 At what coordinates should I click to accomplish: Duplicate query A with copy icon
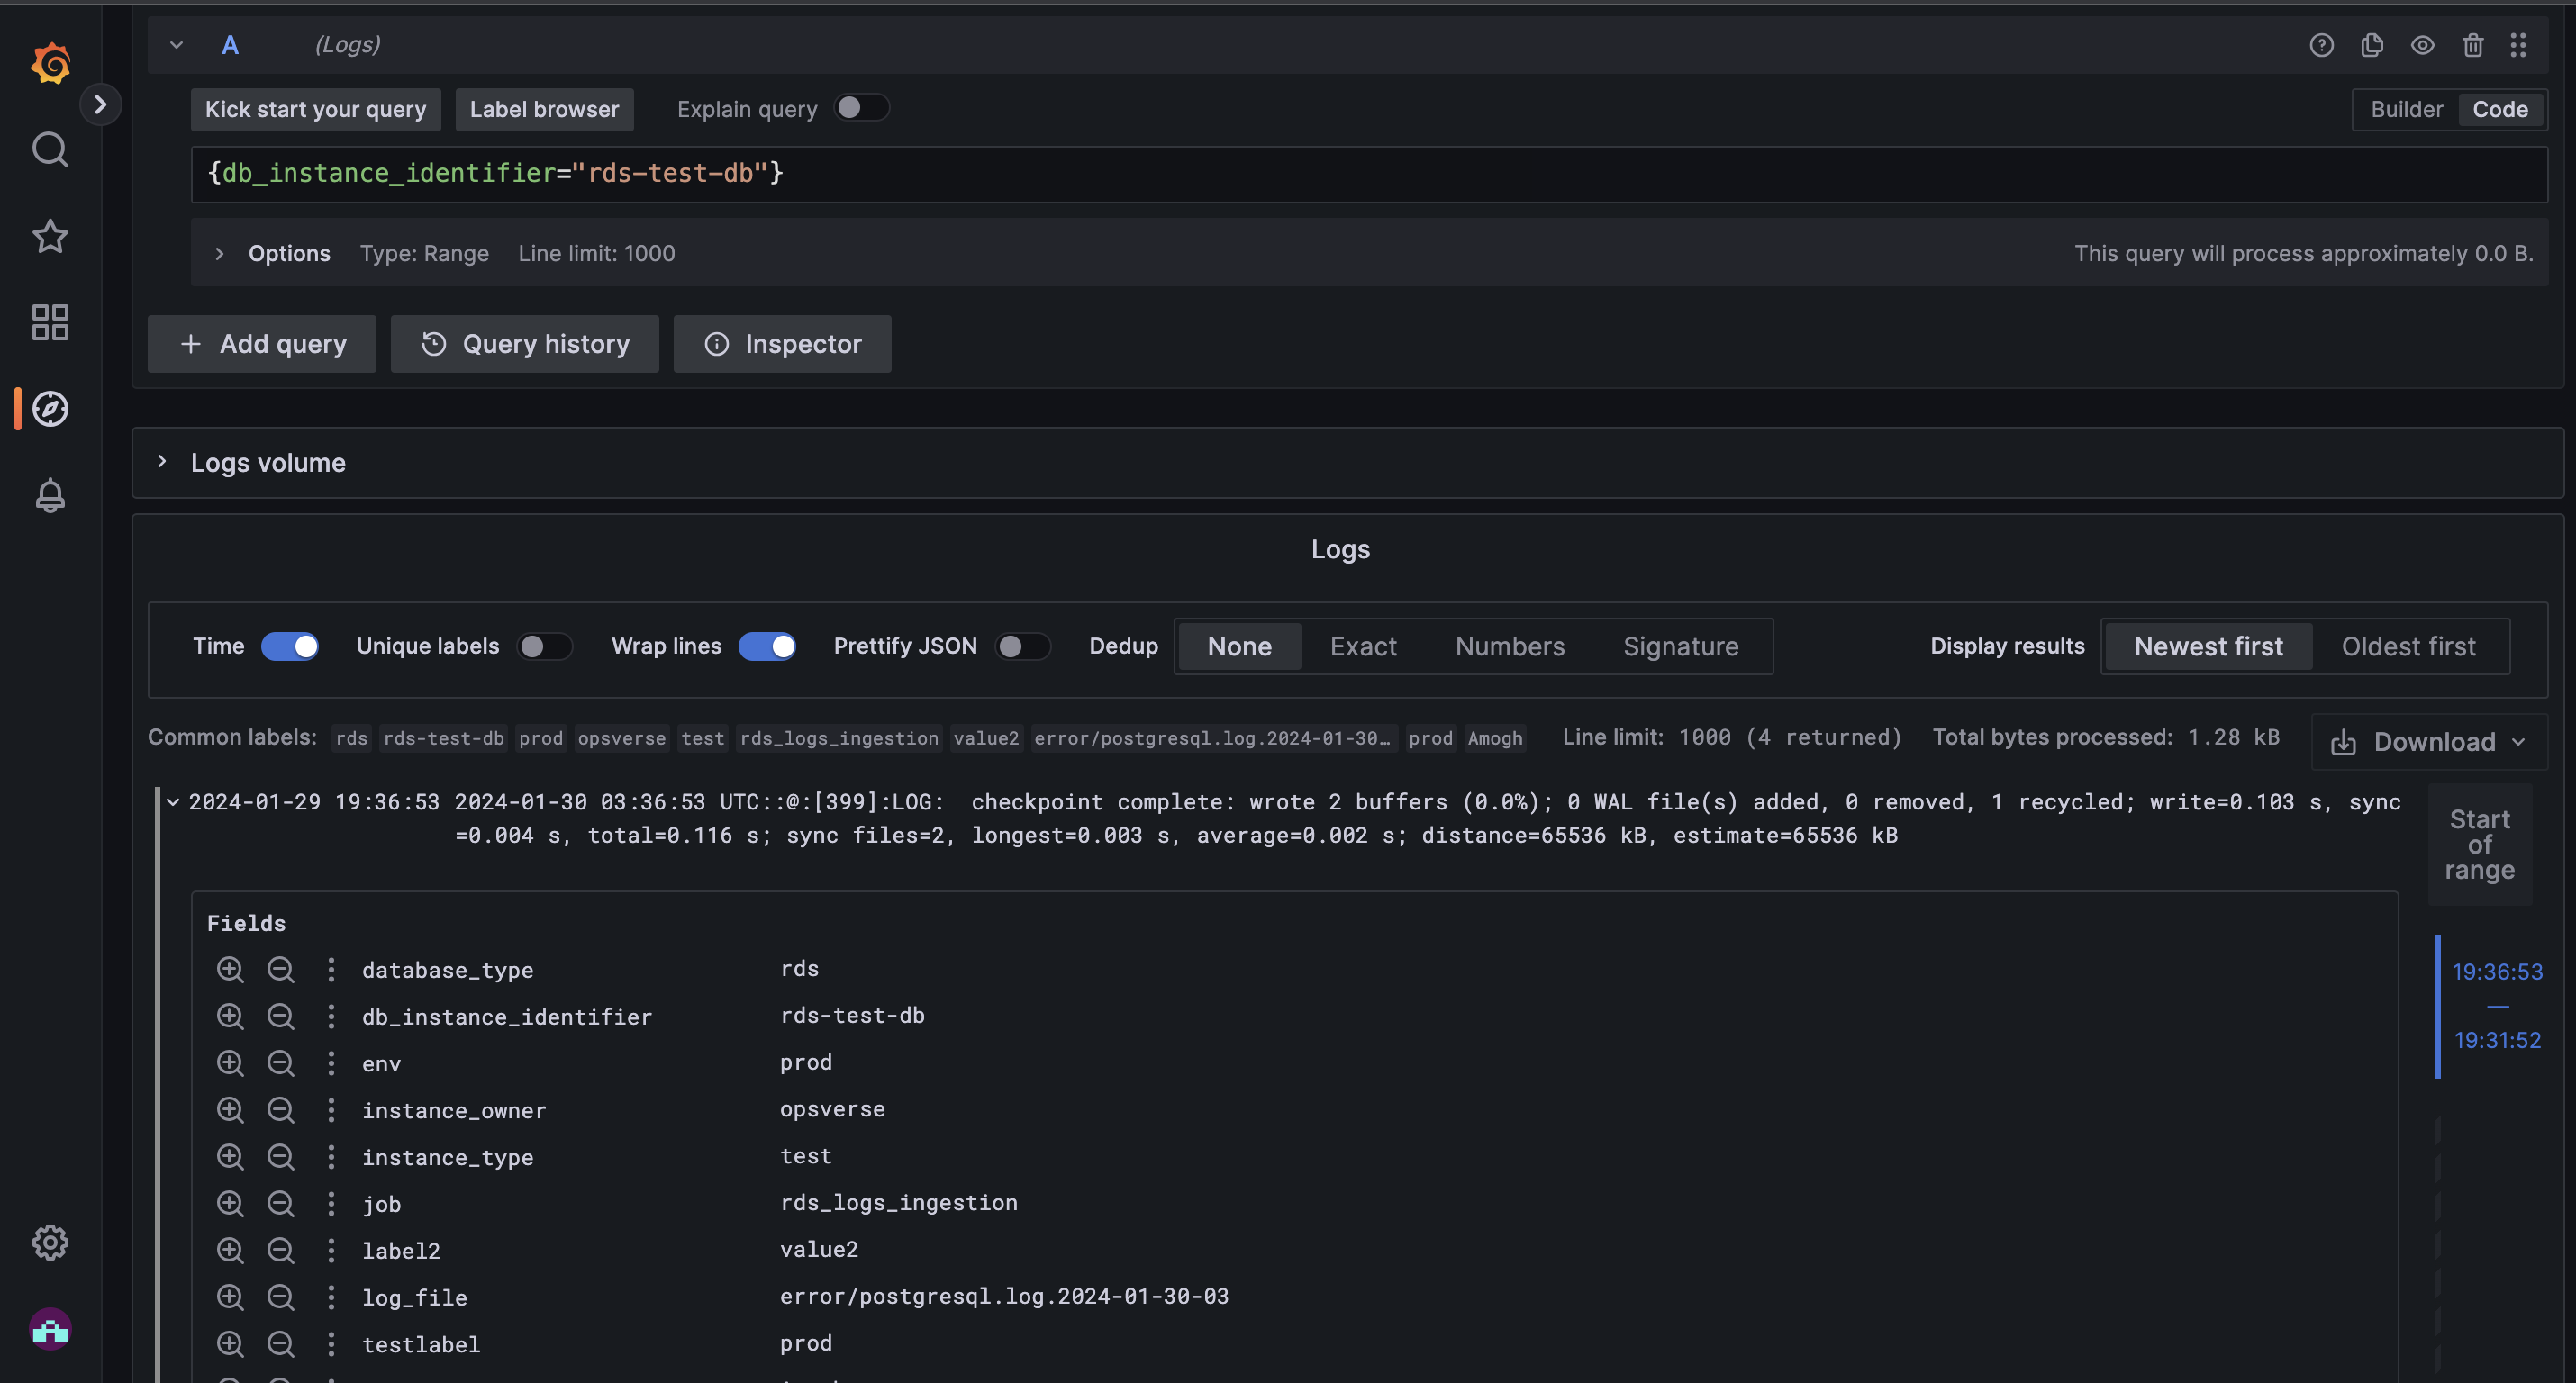coord(2371,45)
